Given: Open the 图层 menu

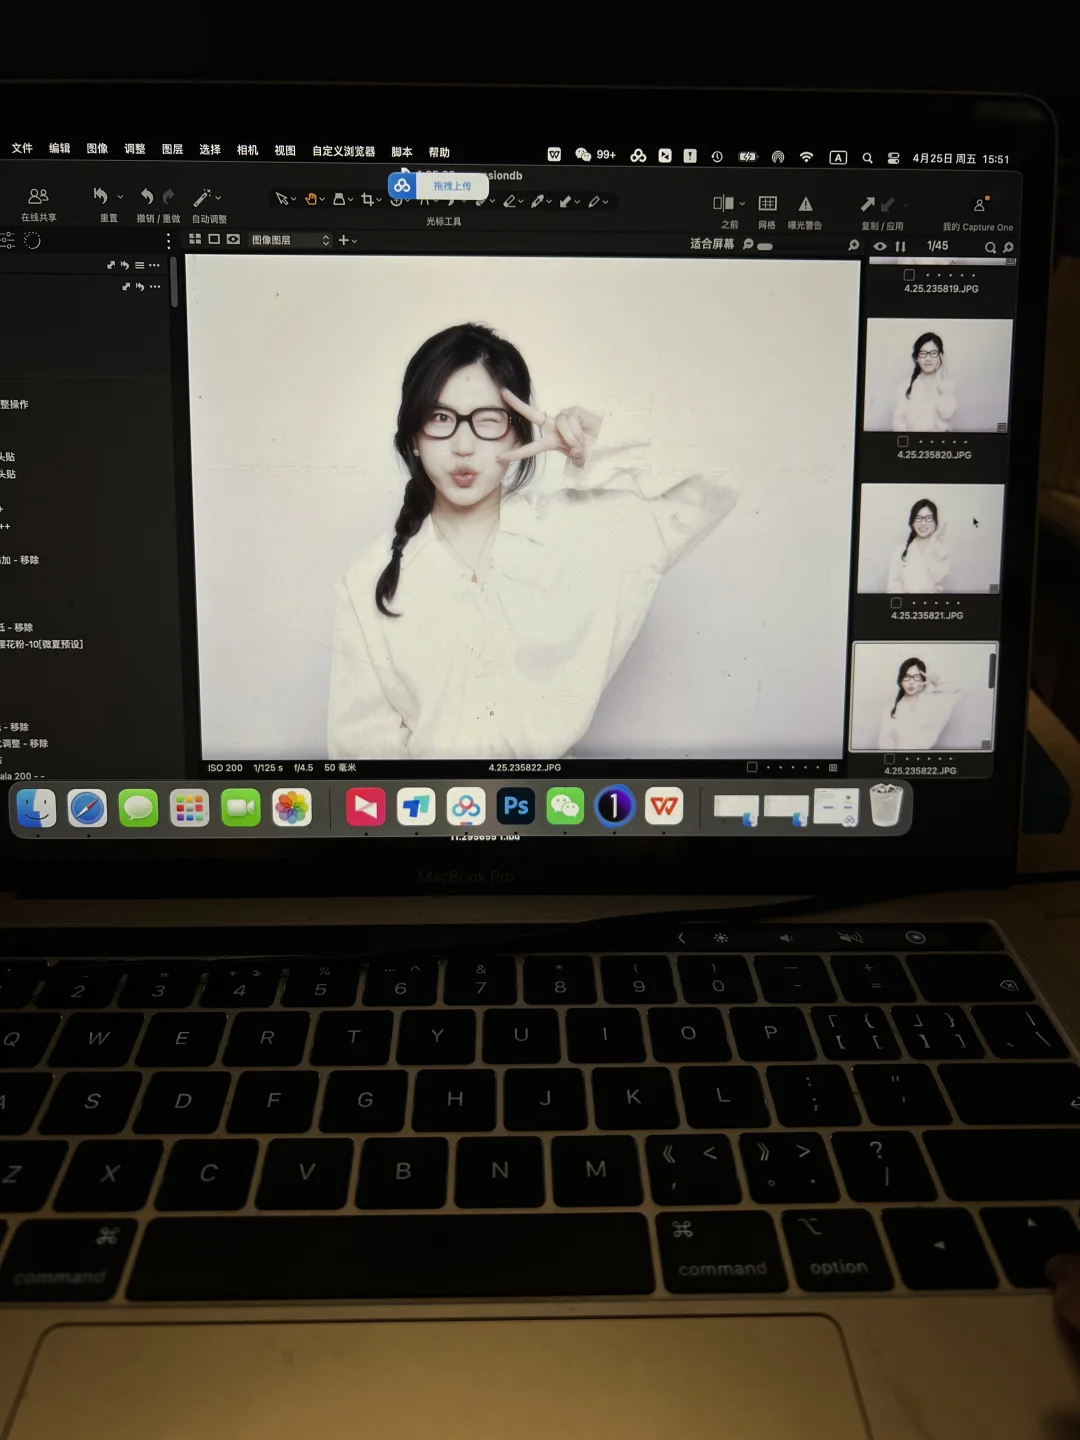Looking at the screenshot, I should (x=172, y=149).
